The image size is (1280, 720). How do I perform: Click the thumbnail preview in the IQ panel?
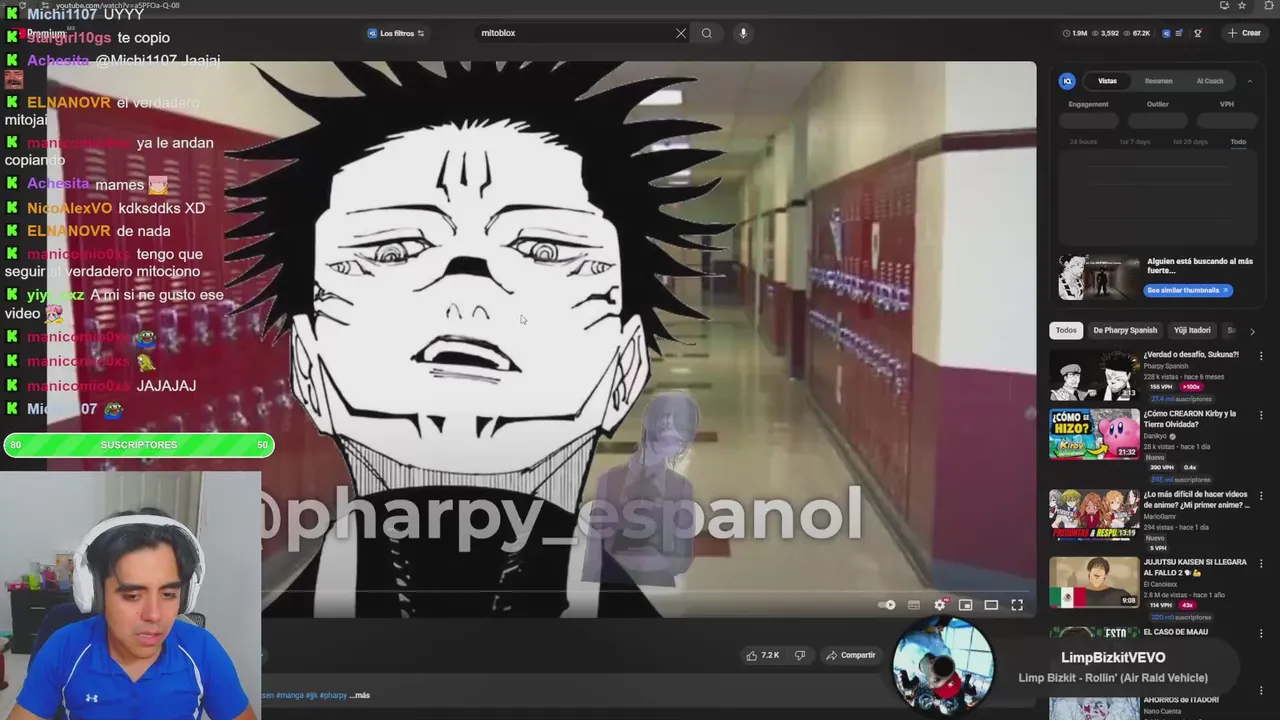pos(1099,277)
